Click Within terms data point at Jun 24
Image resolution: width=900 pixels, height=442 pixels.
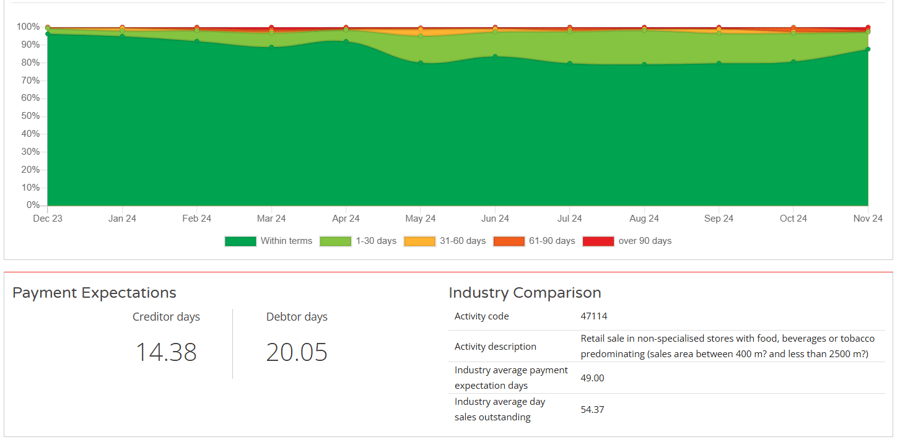click(x=495, y=57)
